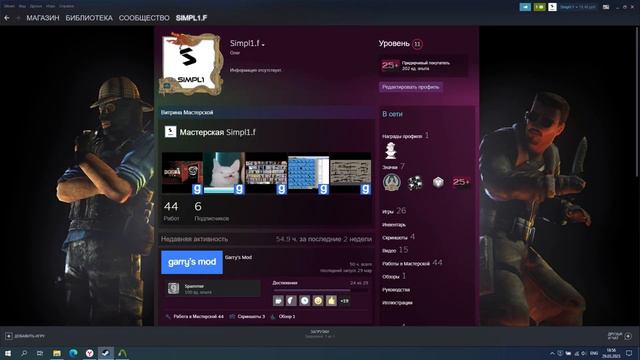640x360 pixels.
Task: Click the green notifications icon in title bar
Action: pyautogui.click(x=540, y=7)
